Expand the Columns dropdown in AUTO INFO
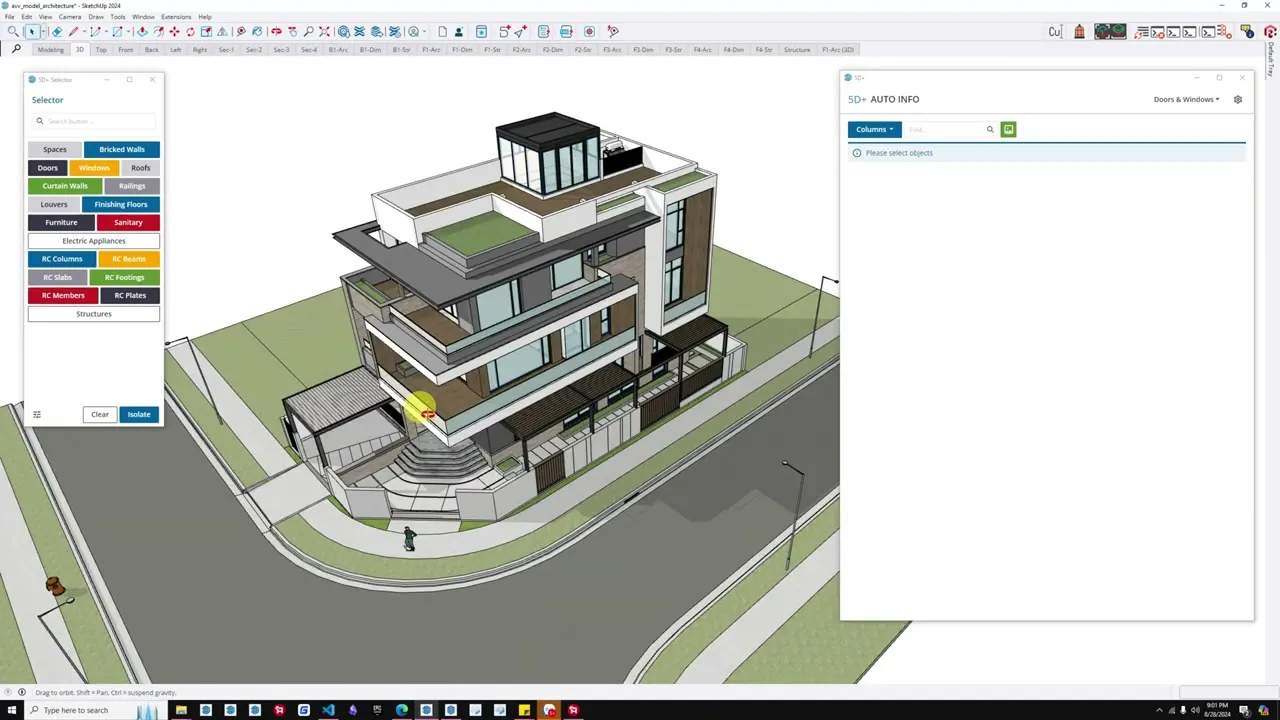The image size is (1280, 720). 874,129
